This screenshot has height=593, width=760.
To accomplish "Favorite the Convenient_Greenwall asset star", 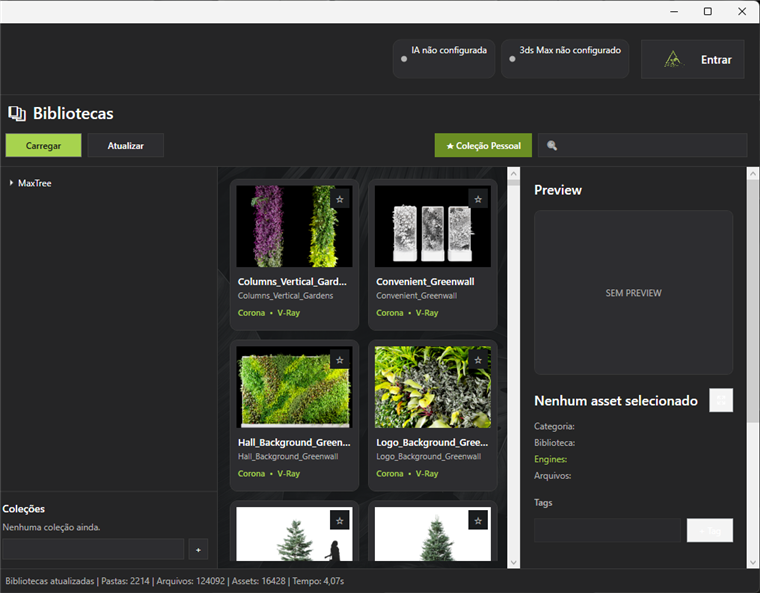I will (478, 199).
